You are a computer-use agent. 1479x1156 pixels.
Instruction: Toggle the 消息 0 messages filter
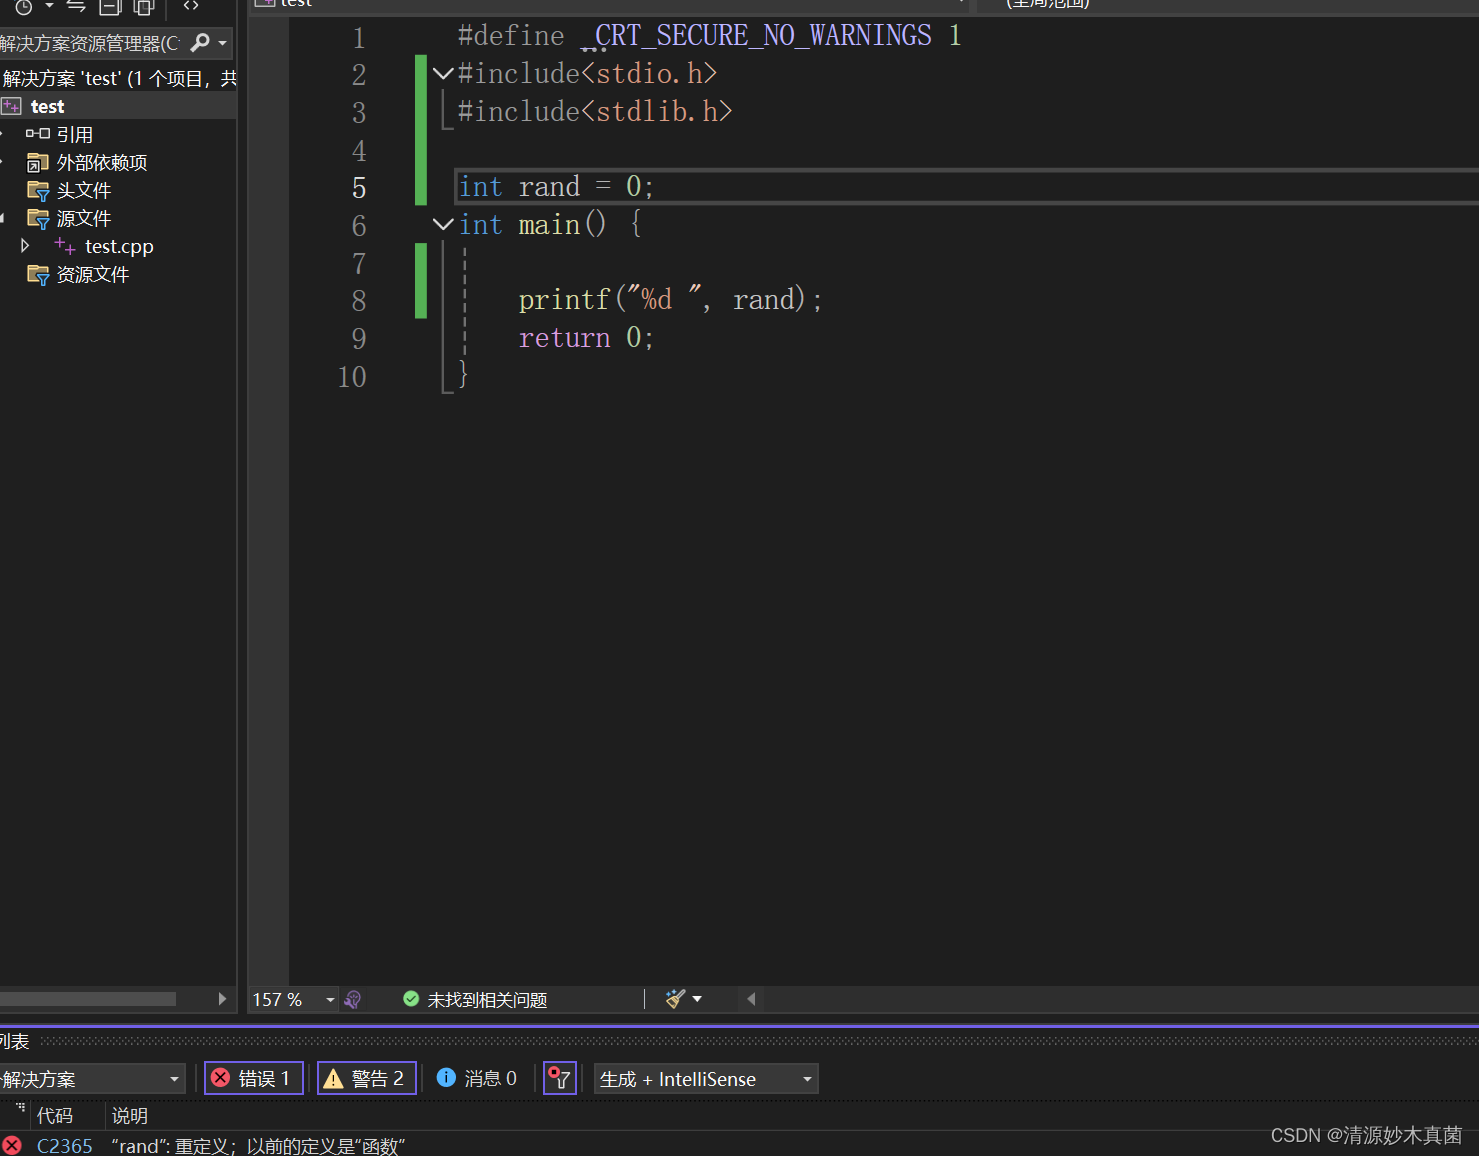[x=477, y=1078]
